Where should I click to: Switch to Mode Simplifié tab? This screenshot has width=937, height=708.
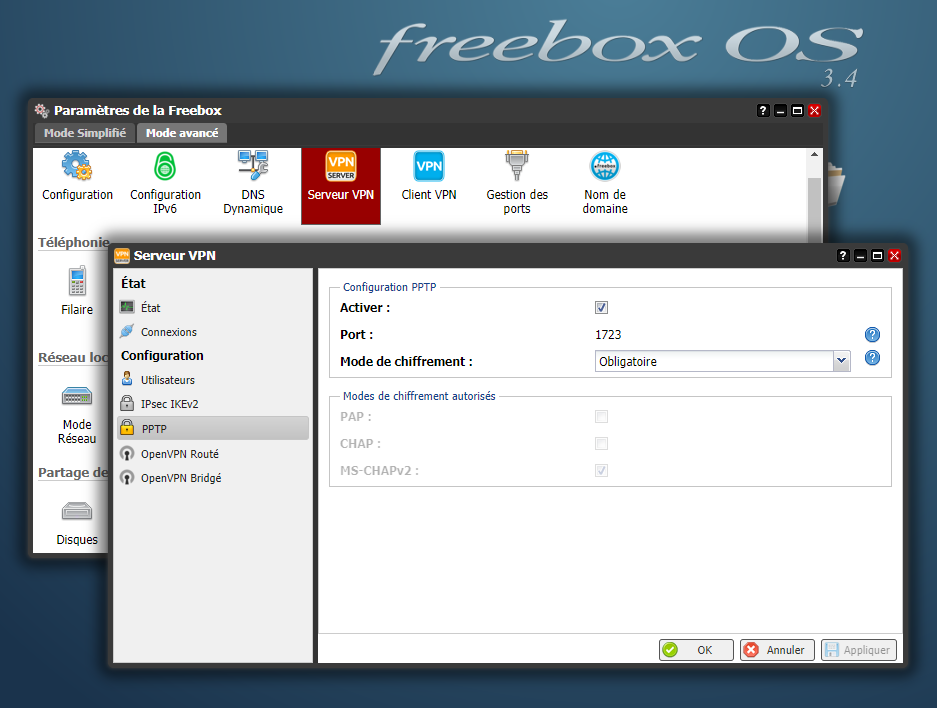click(85, 133)
